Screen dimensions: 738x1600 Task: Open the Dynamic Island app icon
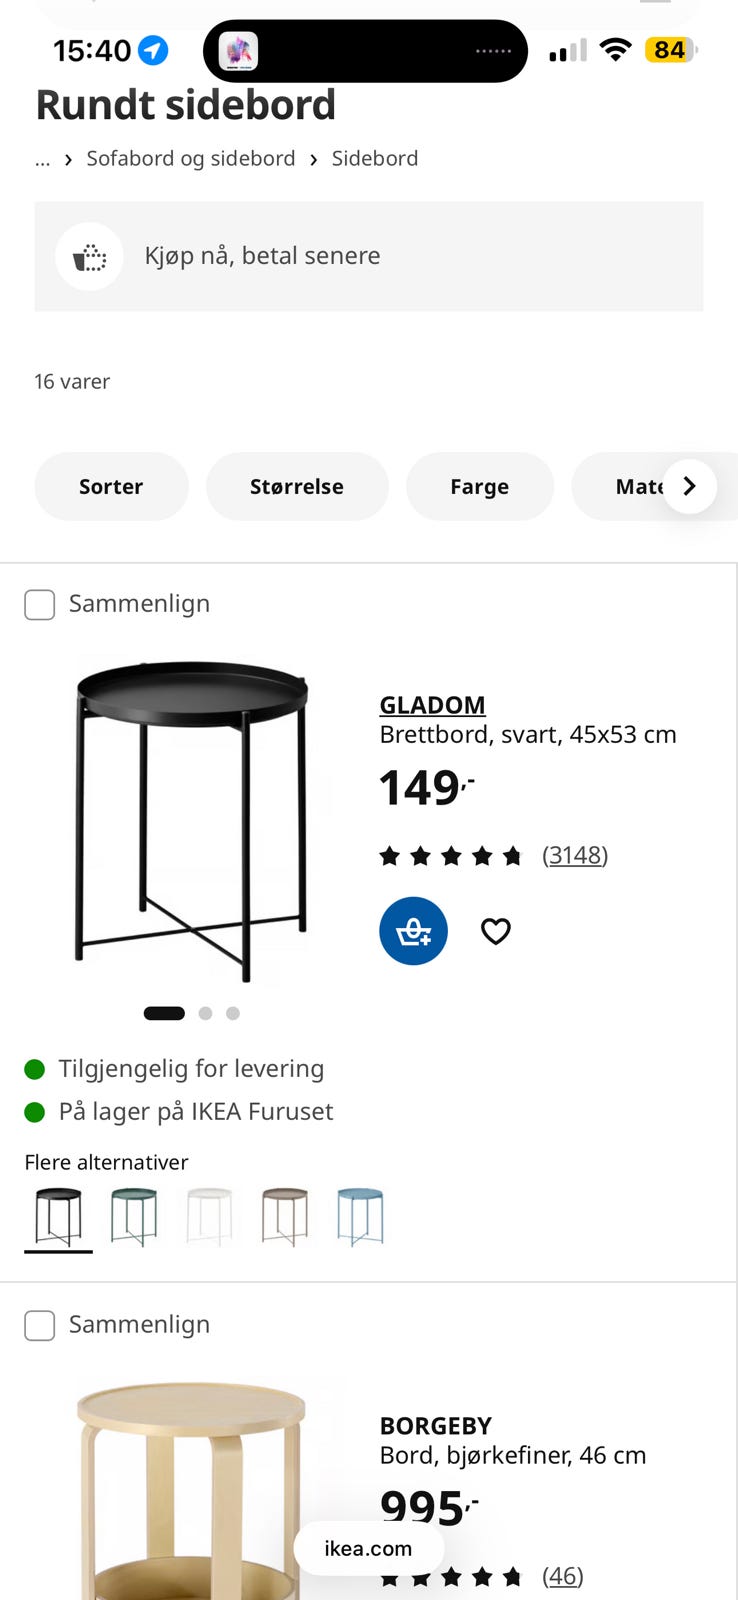coord(238,51)
